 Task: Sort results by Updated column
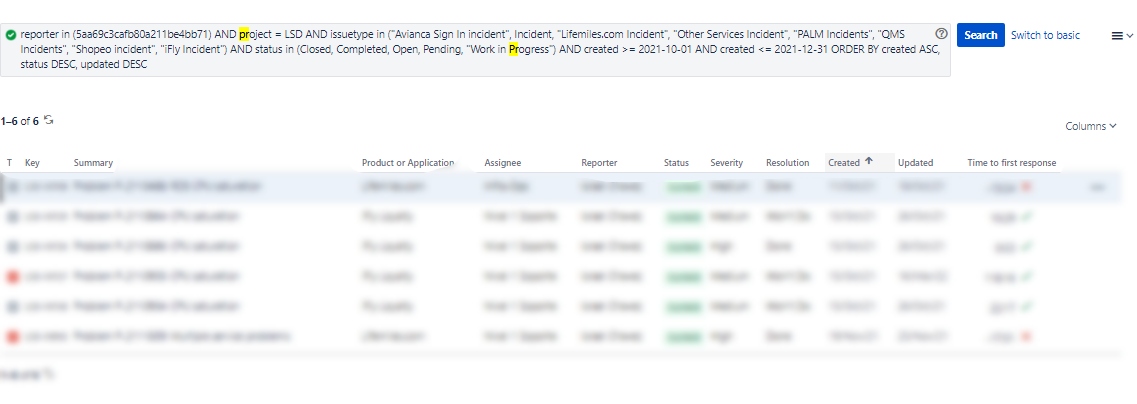[x=915, y=163]
